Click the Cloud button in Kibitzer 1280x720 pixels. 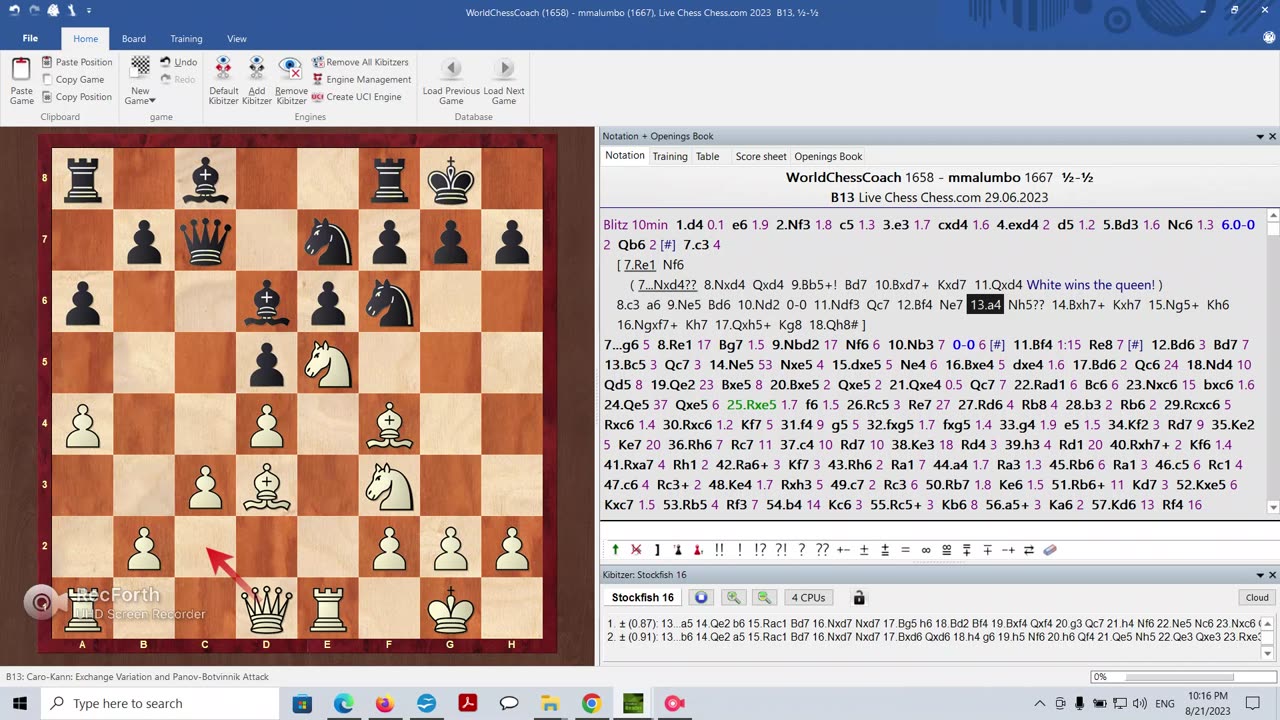coord(1257,597)
